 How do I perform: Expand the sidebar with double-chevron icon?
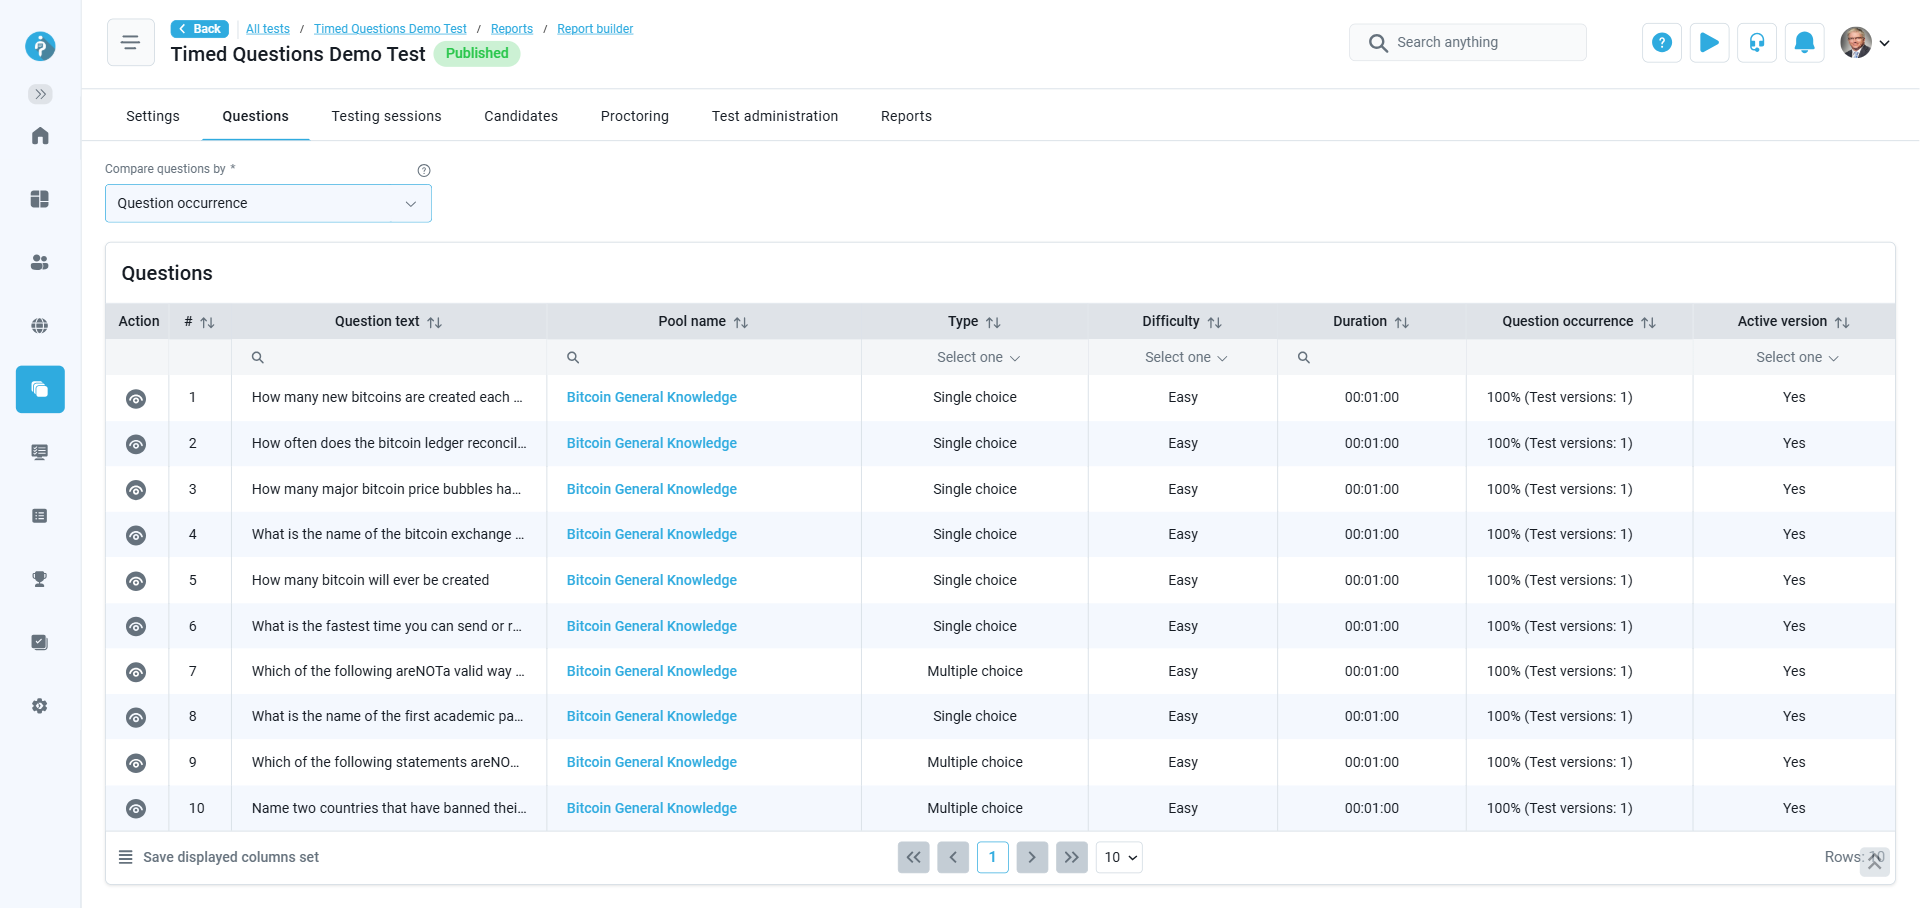[40, 94]
